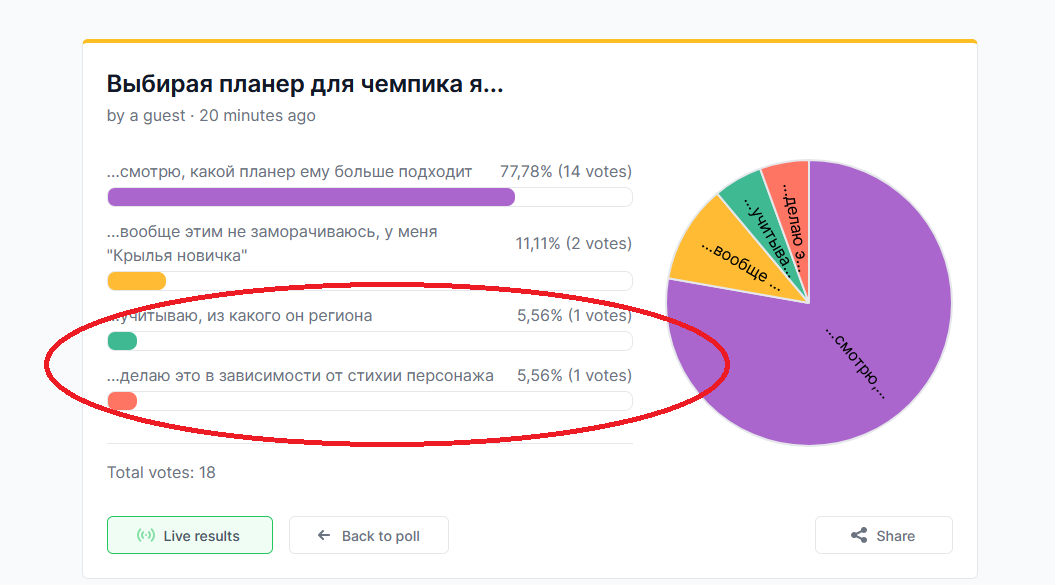Viewport: 1055px width, 585px height.
Task: Click the Share network icon
Action: tap(859, 535)
